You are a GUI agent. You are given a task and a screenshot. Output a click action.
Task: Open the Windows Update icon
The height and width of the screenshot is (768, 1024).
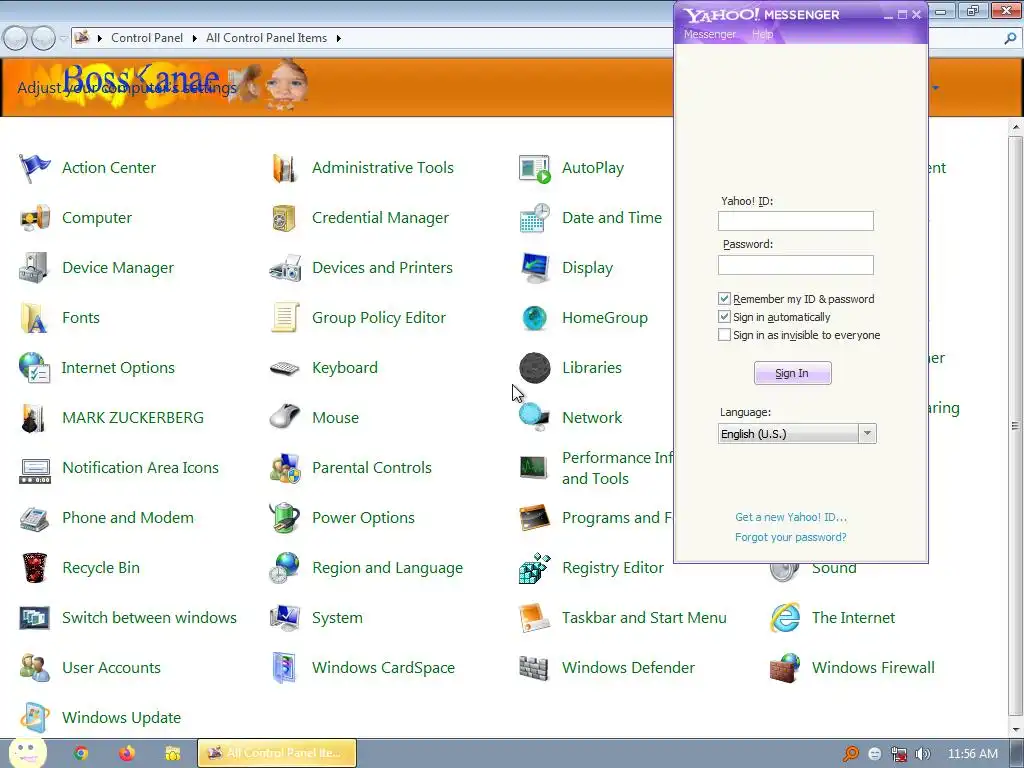(x=35, y=718)
